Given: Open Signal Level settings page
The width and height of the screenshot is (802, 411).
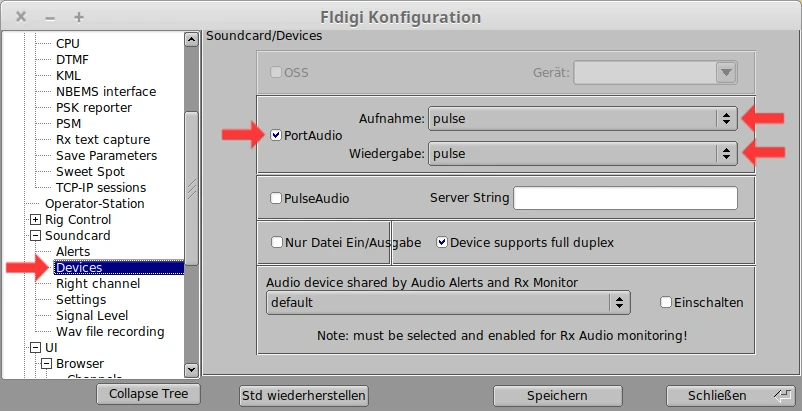Looking at the screenshot, I should click(x=91, y=316).
